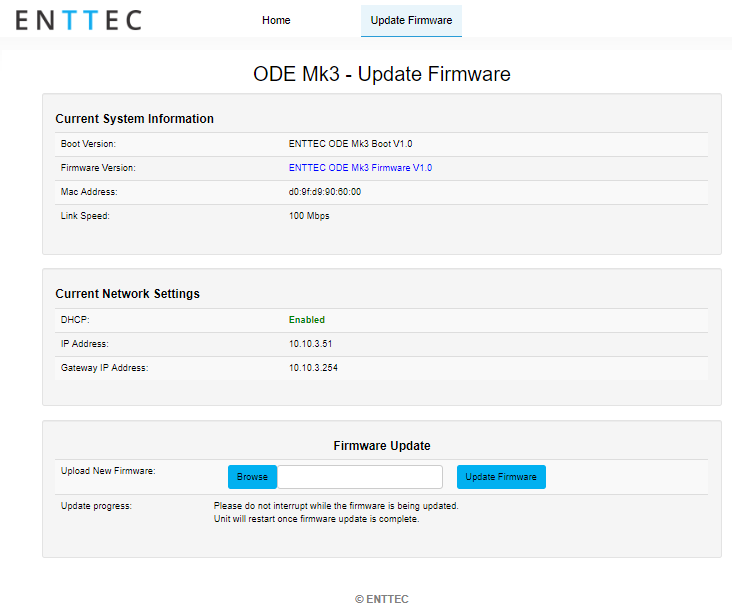
Task: Select the IP address 10.10.3.51
Action: coord(310,344)
